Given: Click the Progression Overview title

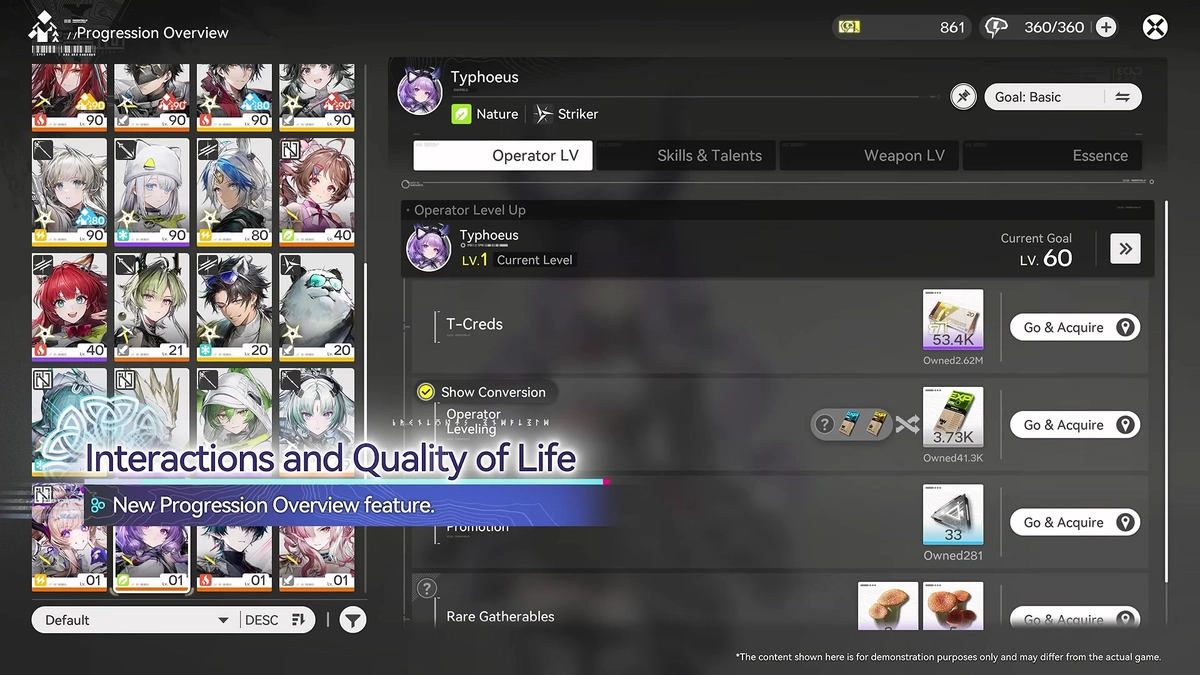Looking at the screenshot, I should [152, 33].
